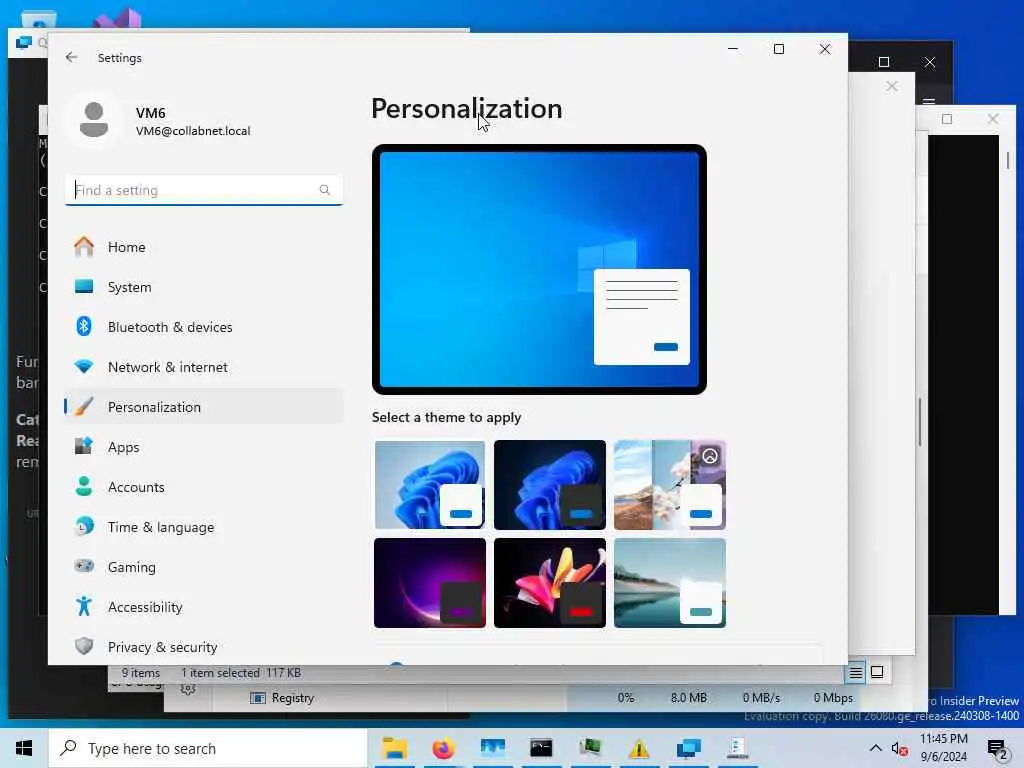Screen dimensions: 1024x768
Task: Click the 0 Mbps network value in background window
Action: tap(833, 698)
